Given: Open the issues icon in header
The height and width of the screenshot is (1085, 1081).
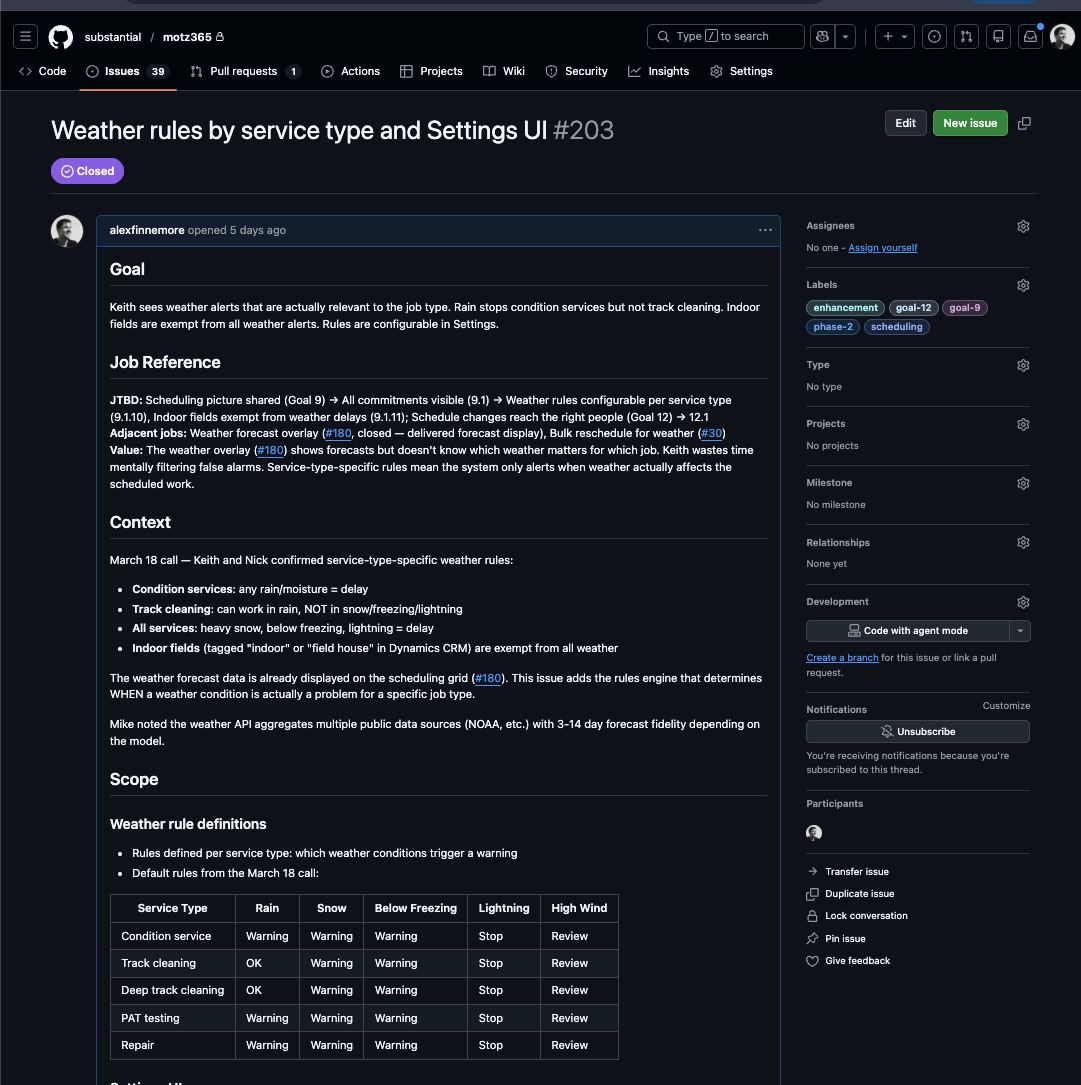Looking at the screenshot, I should pos(934,37).
